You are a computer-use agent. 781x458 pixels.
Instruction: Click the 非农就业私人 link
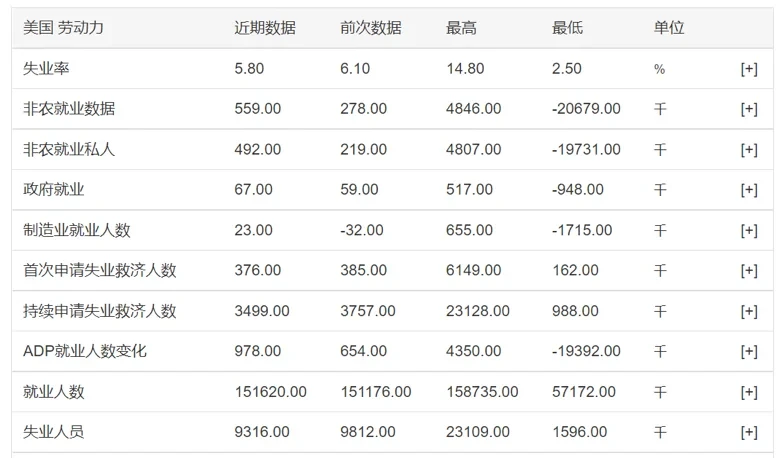pos(69,150)
